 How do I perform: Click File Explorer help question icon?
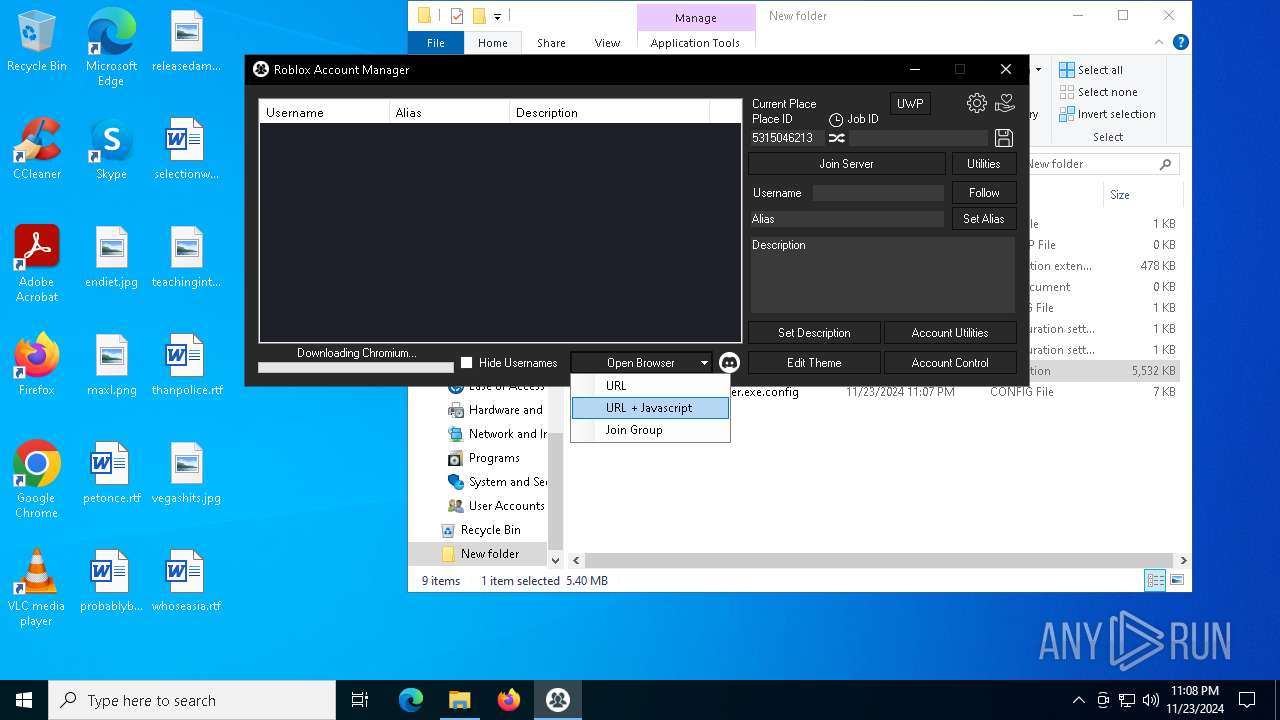[1181, 42]
